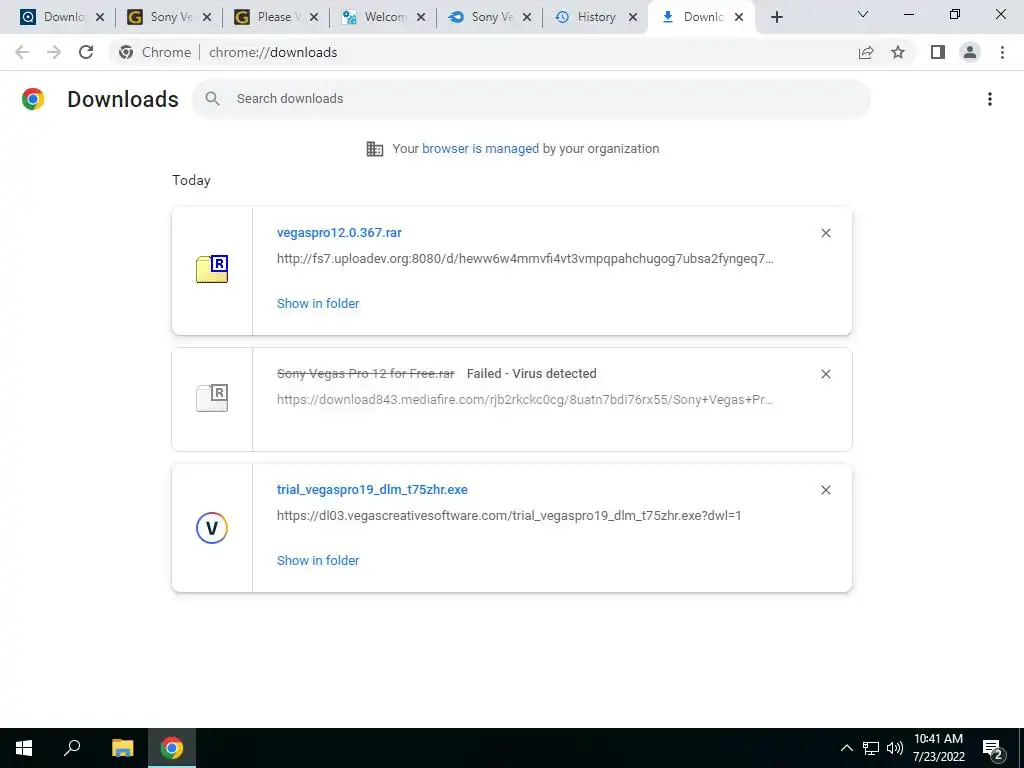Viewport: 1024px width, 768px height.
Task: Go back to previous page
Action: point(22,52)
